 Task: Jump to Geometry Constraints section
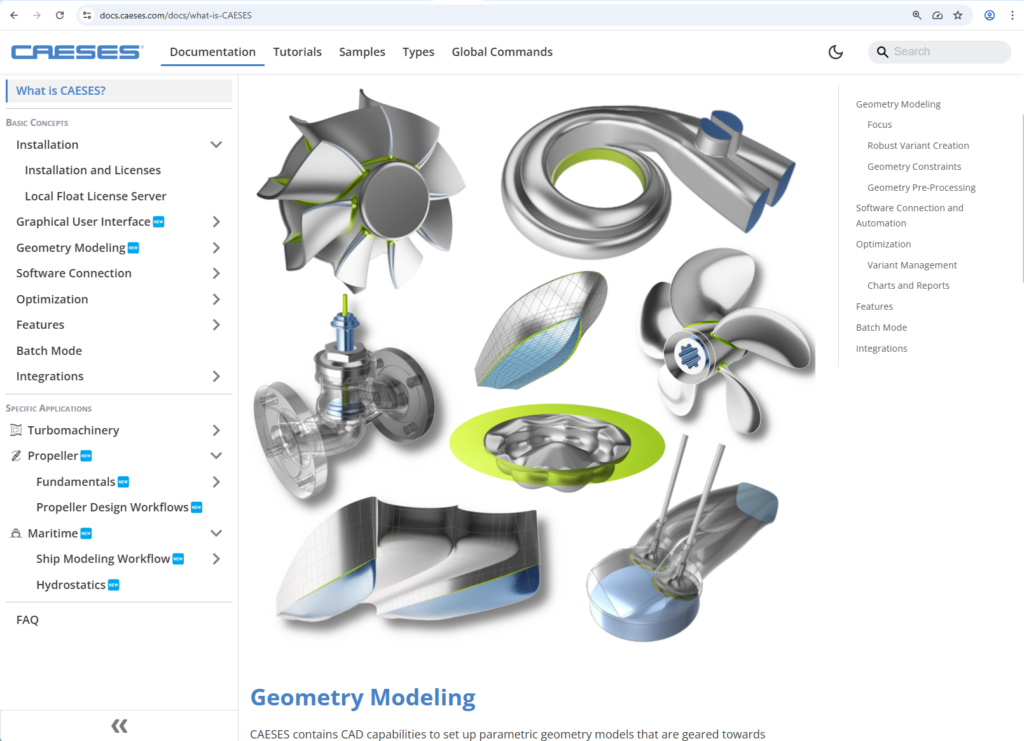pyautogui.click(x=914, y=166)
